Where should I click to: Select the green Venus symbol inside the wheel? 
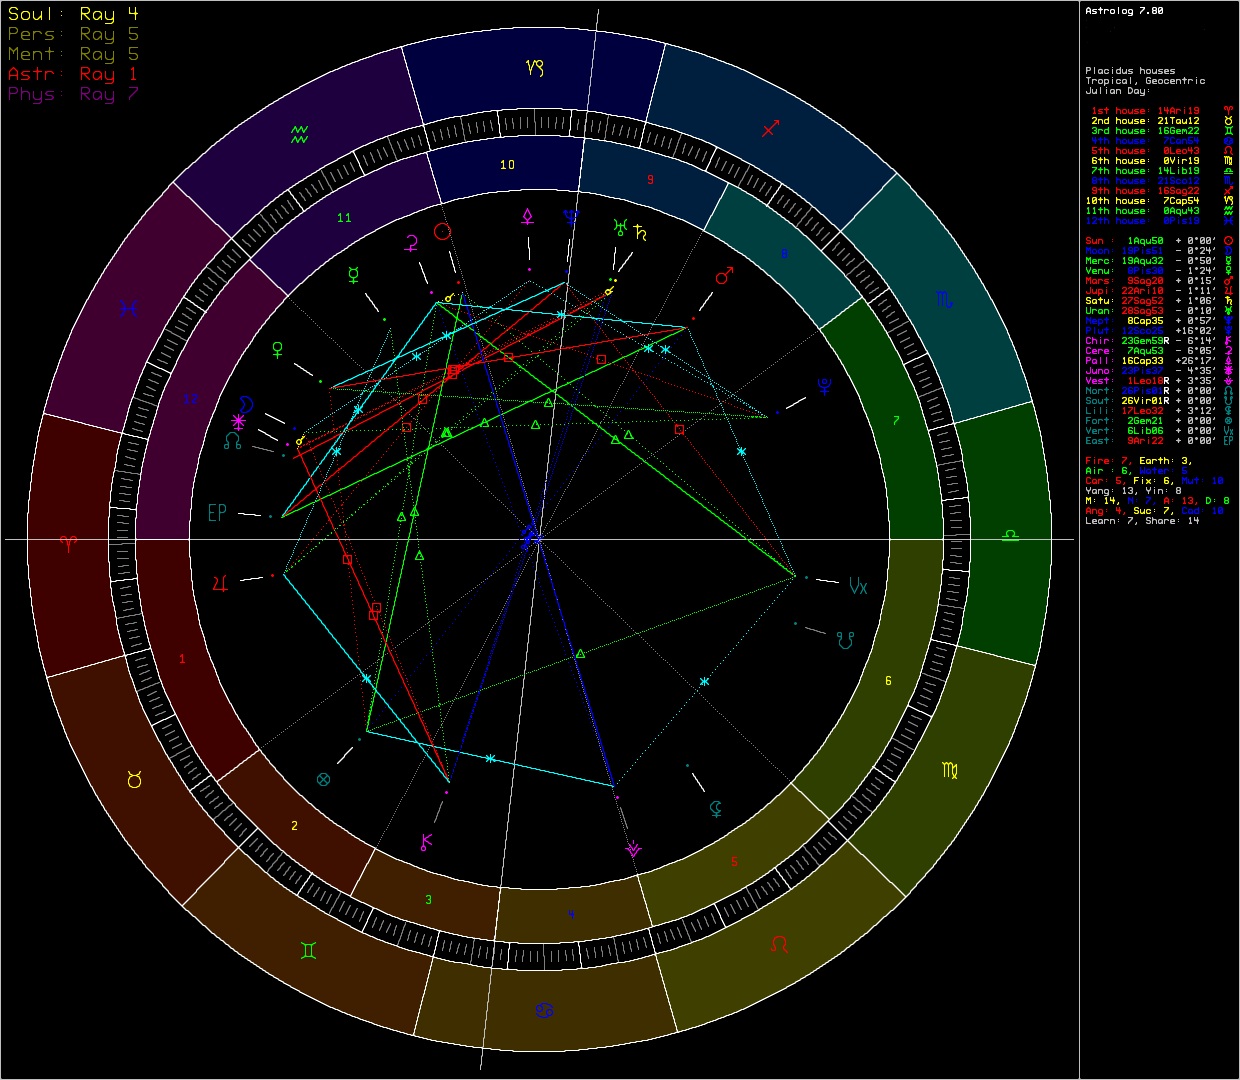[278, 350]
